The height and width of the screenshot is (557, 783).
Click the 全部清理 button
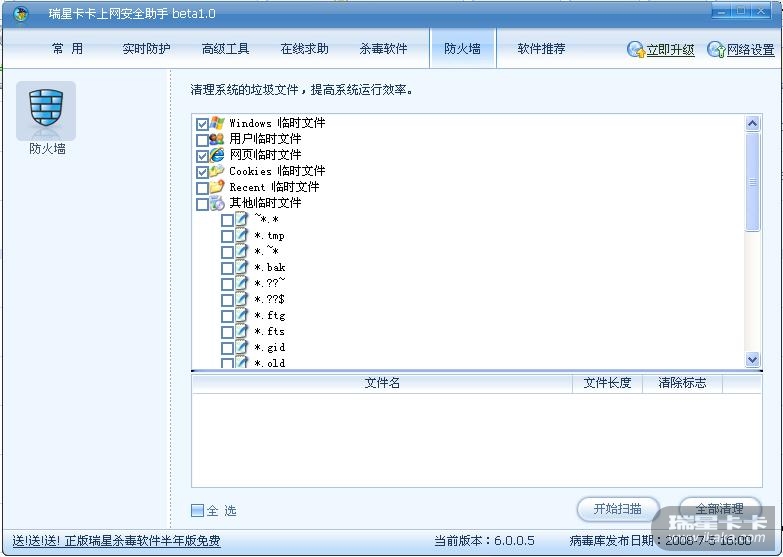point(720,509)
